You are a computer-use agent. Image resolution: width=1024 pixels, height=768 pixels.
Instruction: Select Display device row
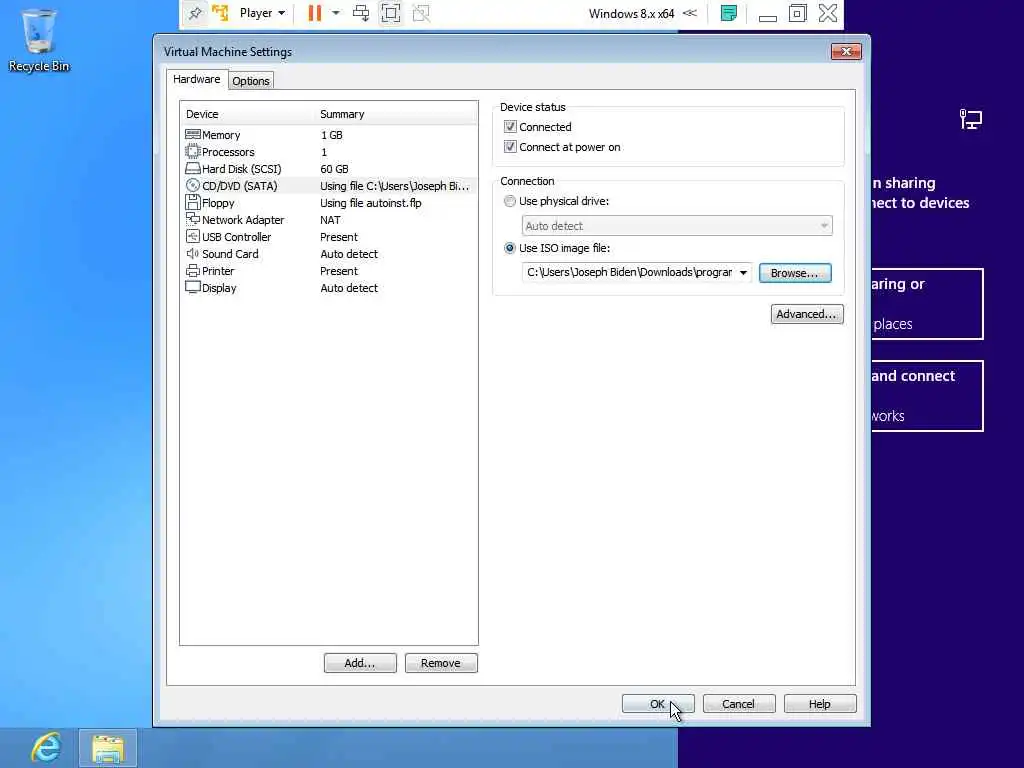pos(328,288)
